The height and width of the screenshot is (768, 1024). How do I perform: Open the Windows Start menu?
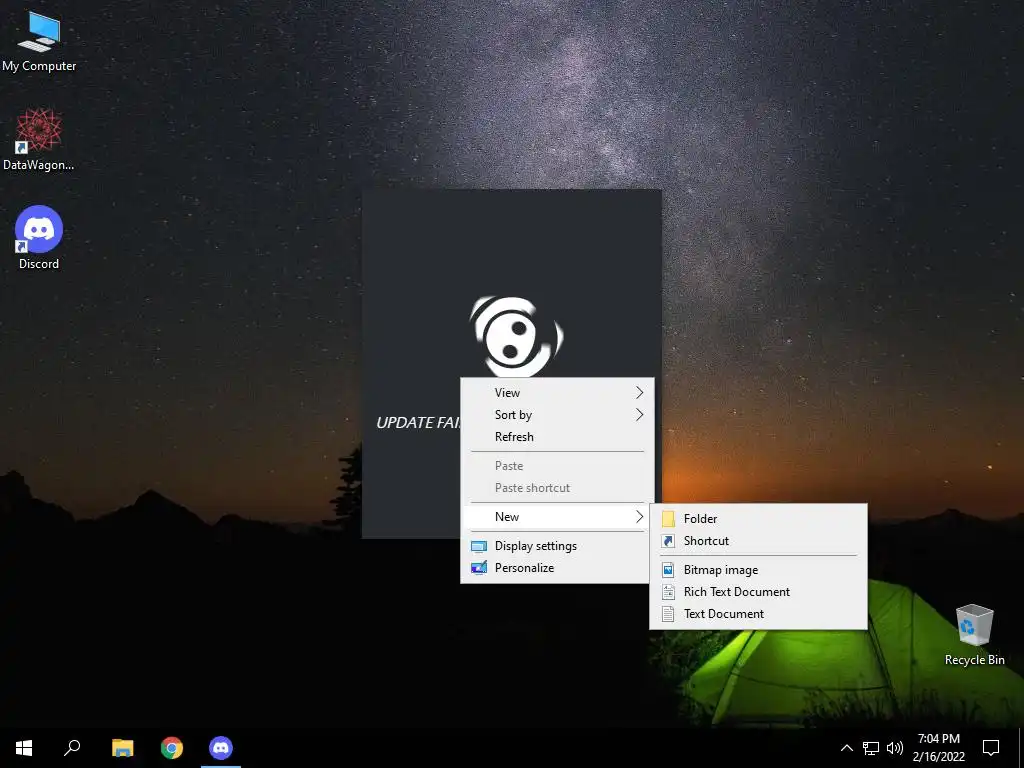[24, 748]
